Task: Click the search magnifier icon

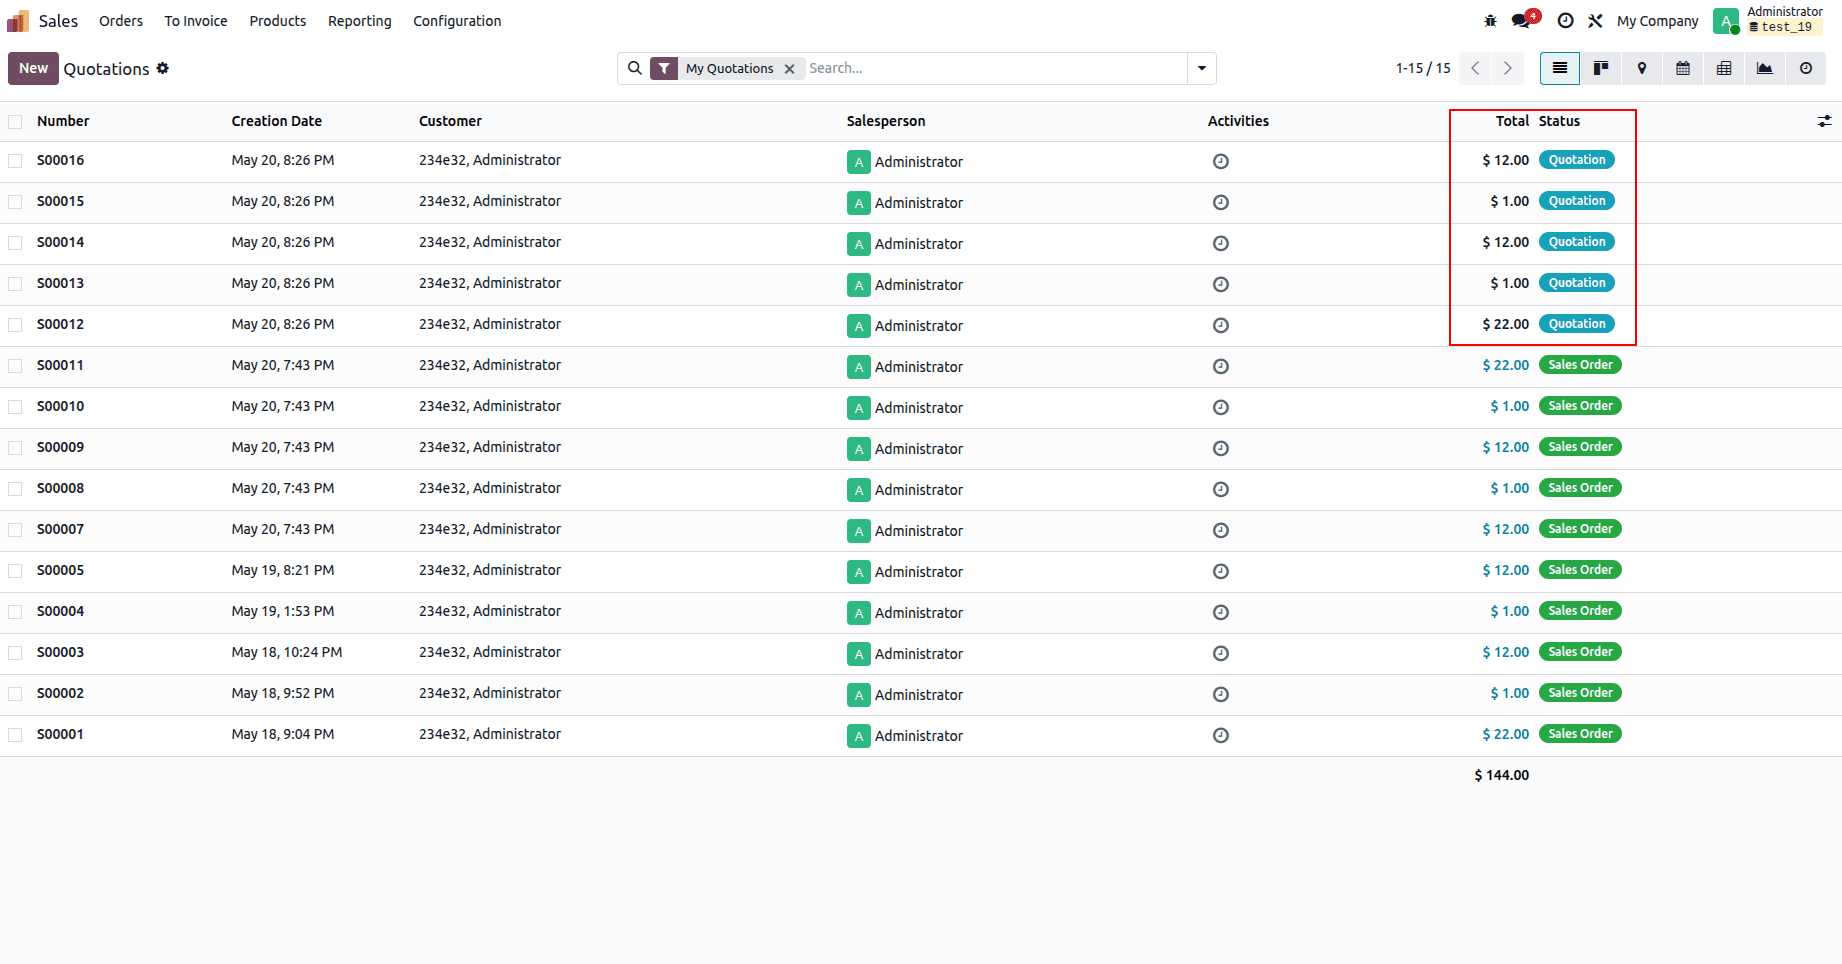Action: point(635,68)
